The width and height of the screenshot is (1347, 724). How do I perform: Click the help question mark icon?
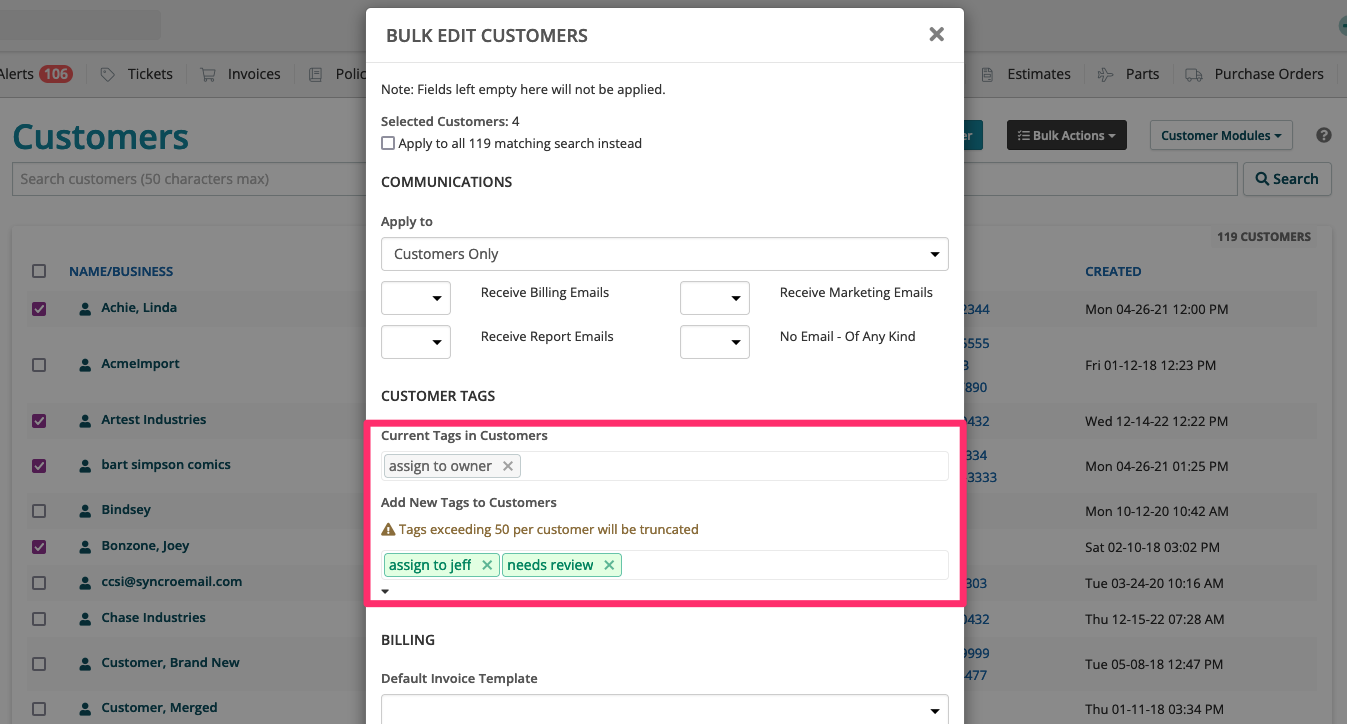pyautogui.click(x=1324, y=135)
